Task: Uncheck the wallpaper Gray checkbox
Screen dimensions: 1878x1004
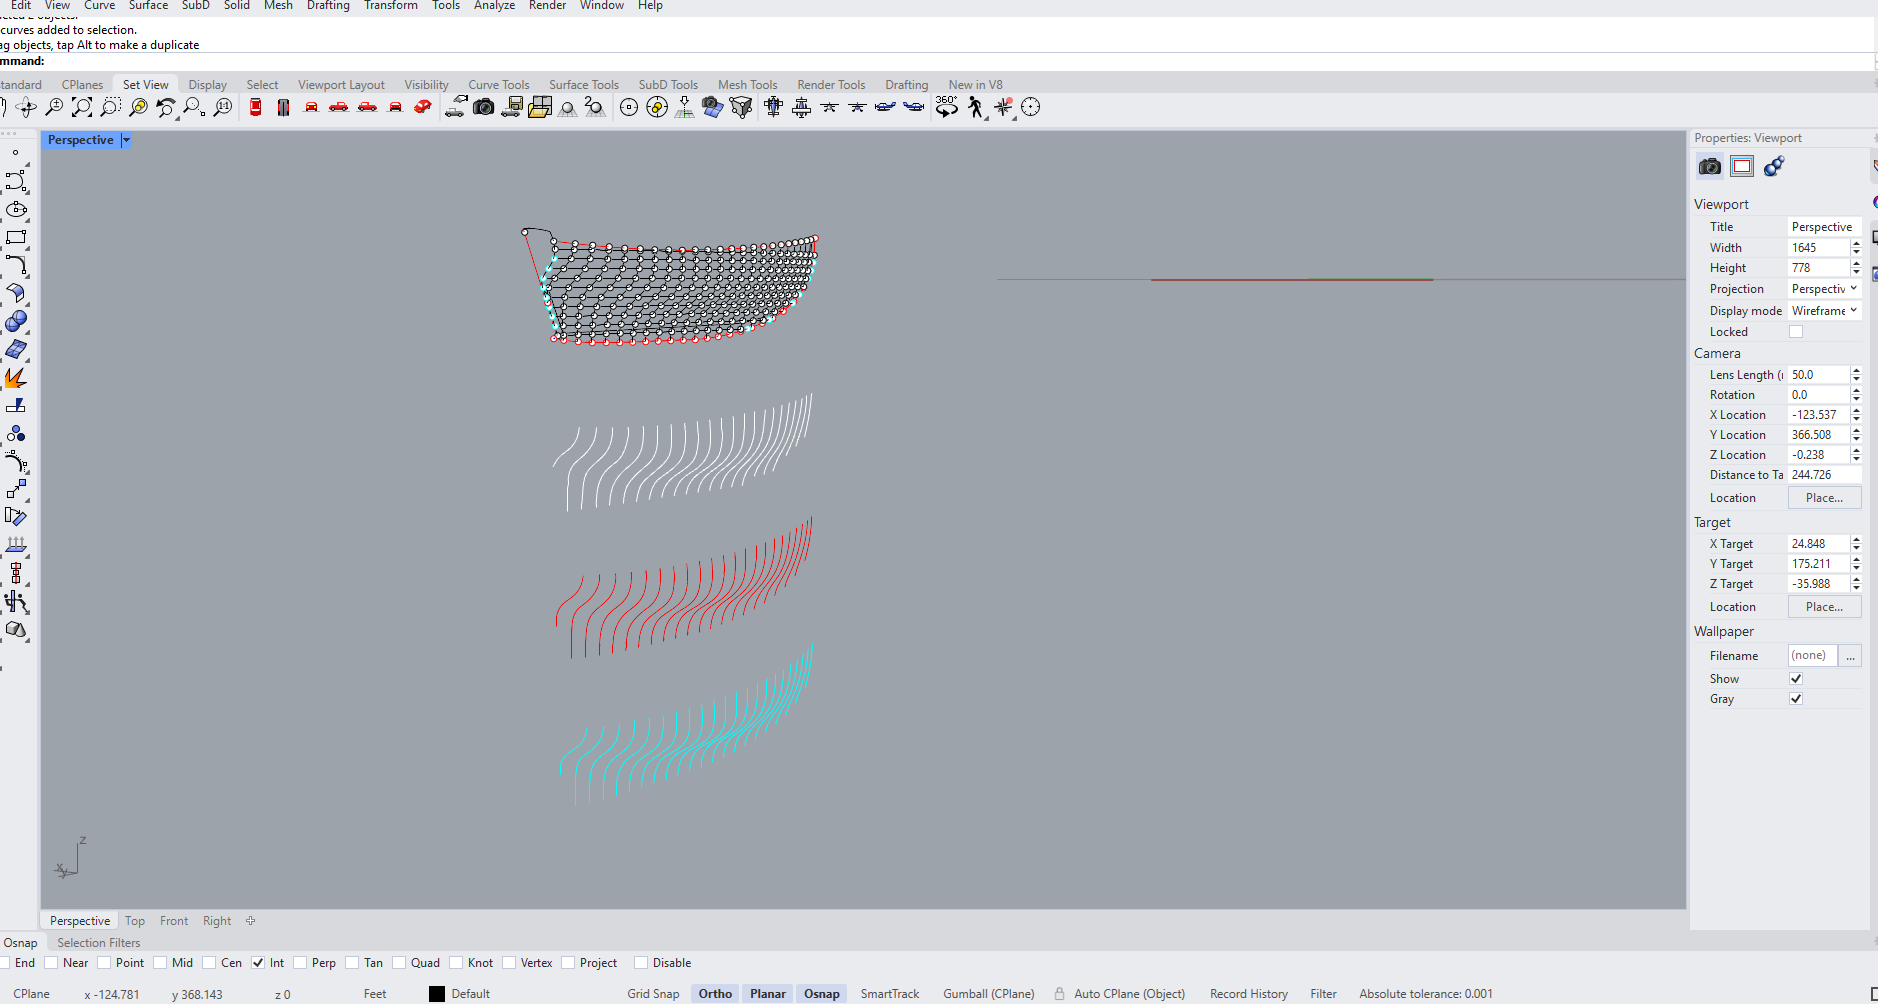Action: [1796, 699]
